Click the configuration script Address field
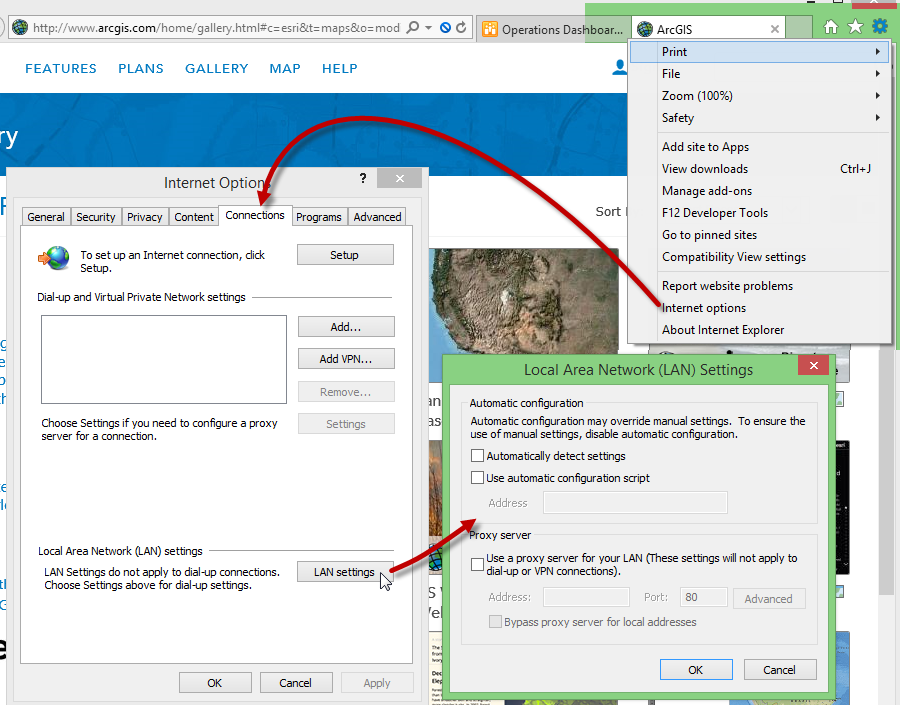This screenshot has height=705, width=900. (x=635, y=502)
